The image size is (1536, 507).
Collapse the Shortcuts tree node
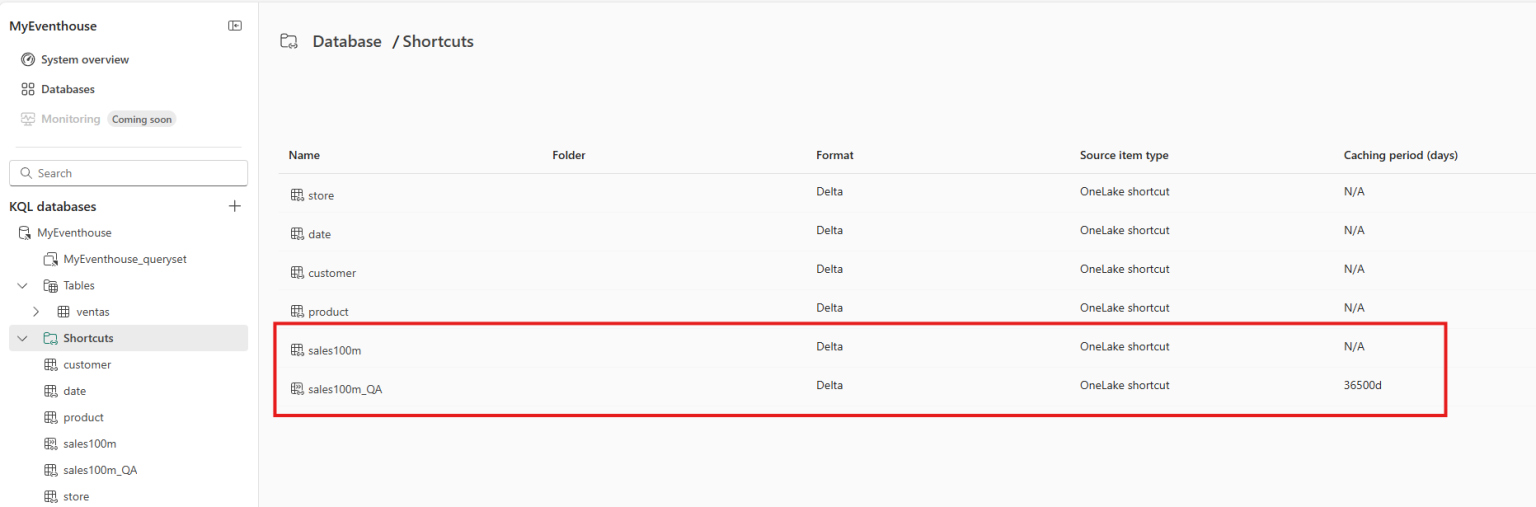[x=23, y=338]
